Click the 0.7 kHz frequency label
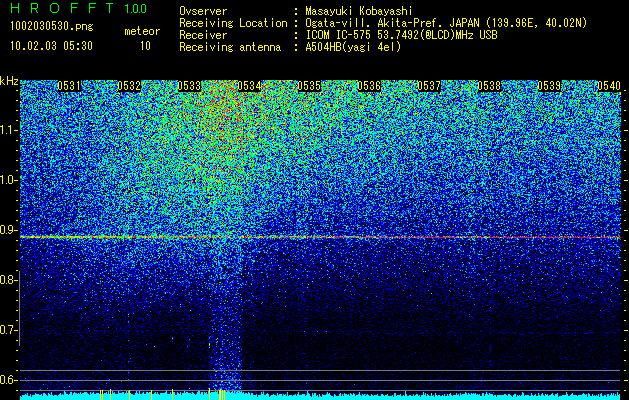Screen dimensions: 629x400 [x=7, y=330]
